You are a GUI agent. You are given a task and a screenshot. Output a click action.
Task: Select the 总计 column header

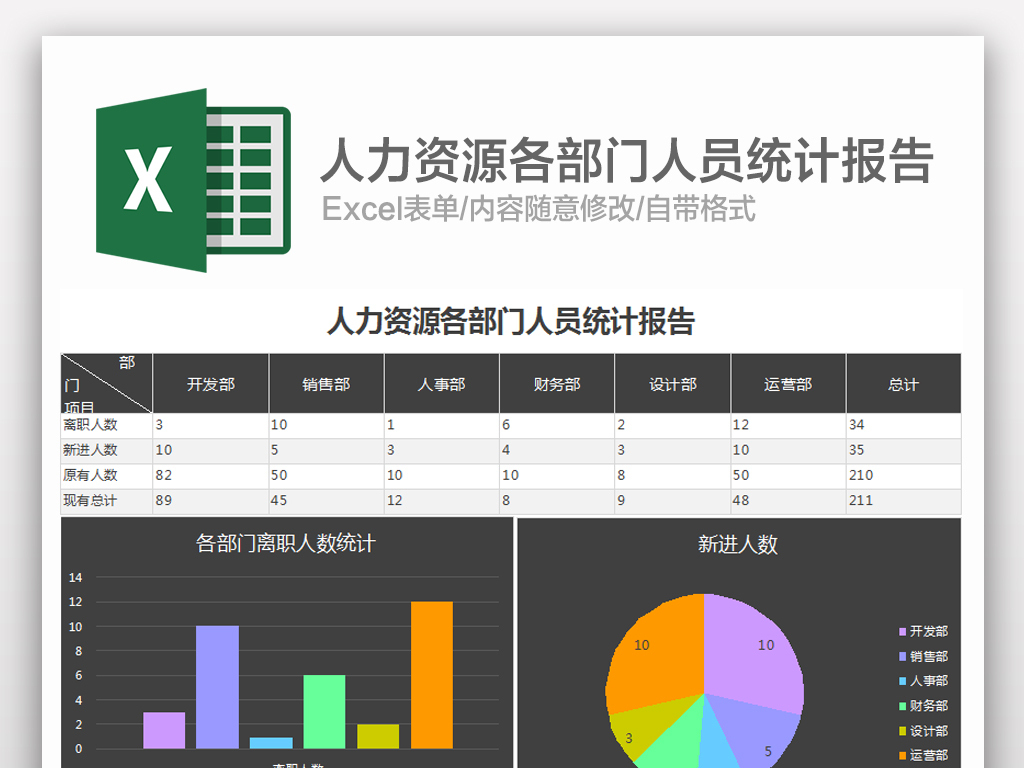pyautogui.click(x=904, y=383)
